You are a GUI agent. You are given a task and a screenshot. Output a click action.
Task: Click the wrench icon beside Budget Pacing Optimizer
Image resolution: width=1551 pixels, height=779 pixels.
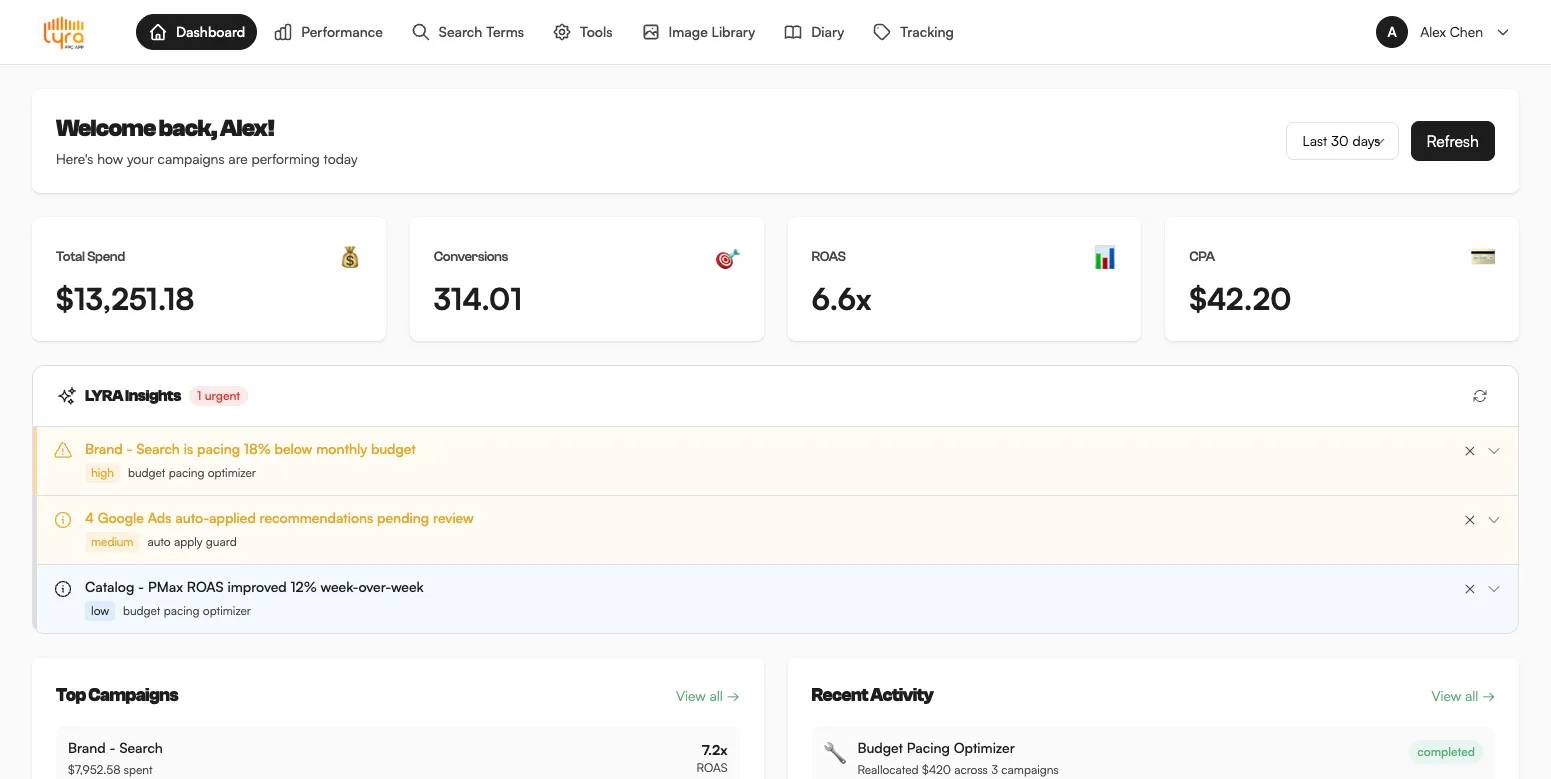click(835, 752)
